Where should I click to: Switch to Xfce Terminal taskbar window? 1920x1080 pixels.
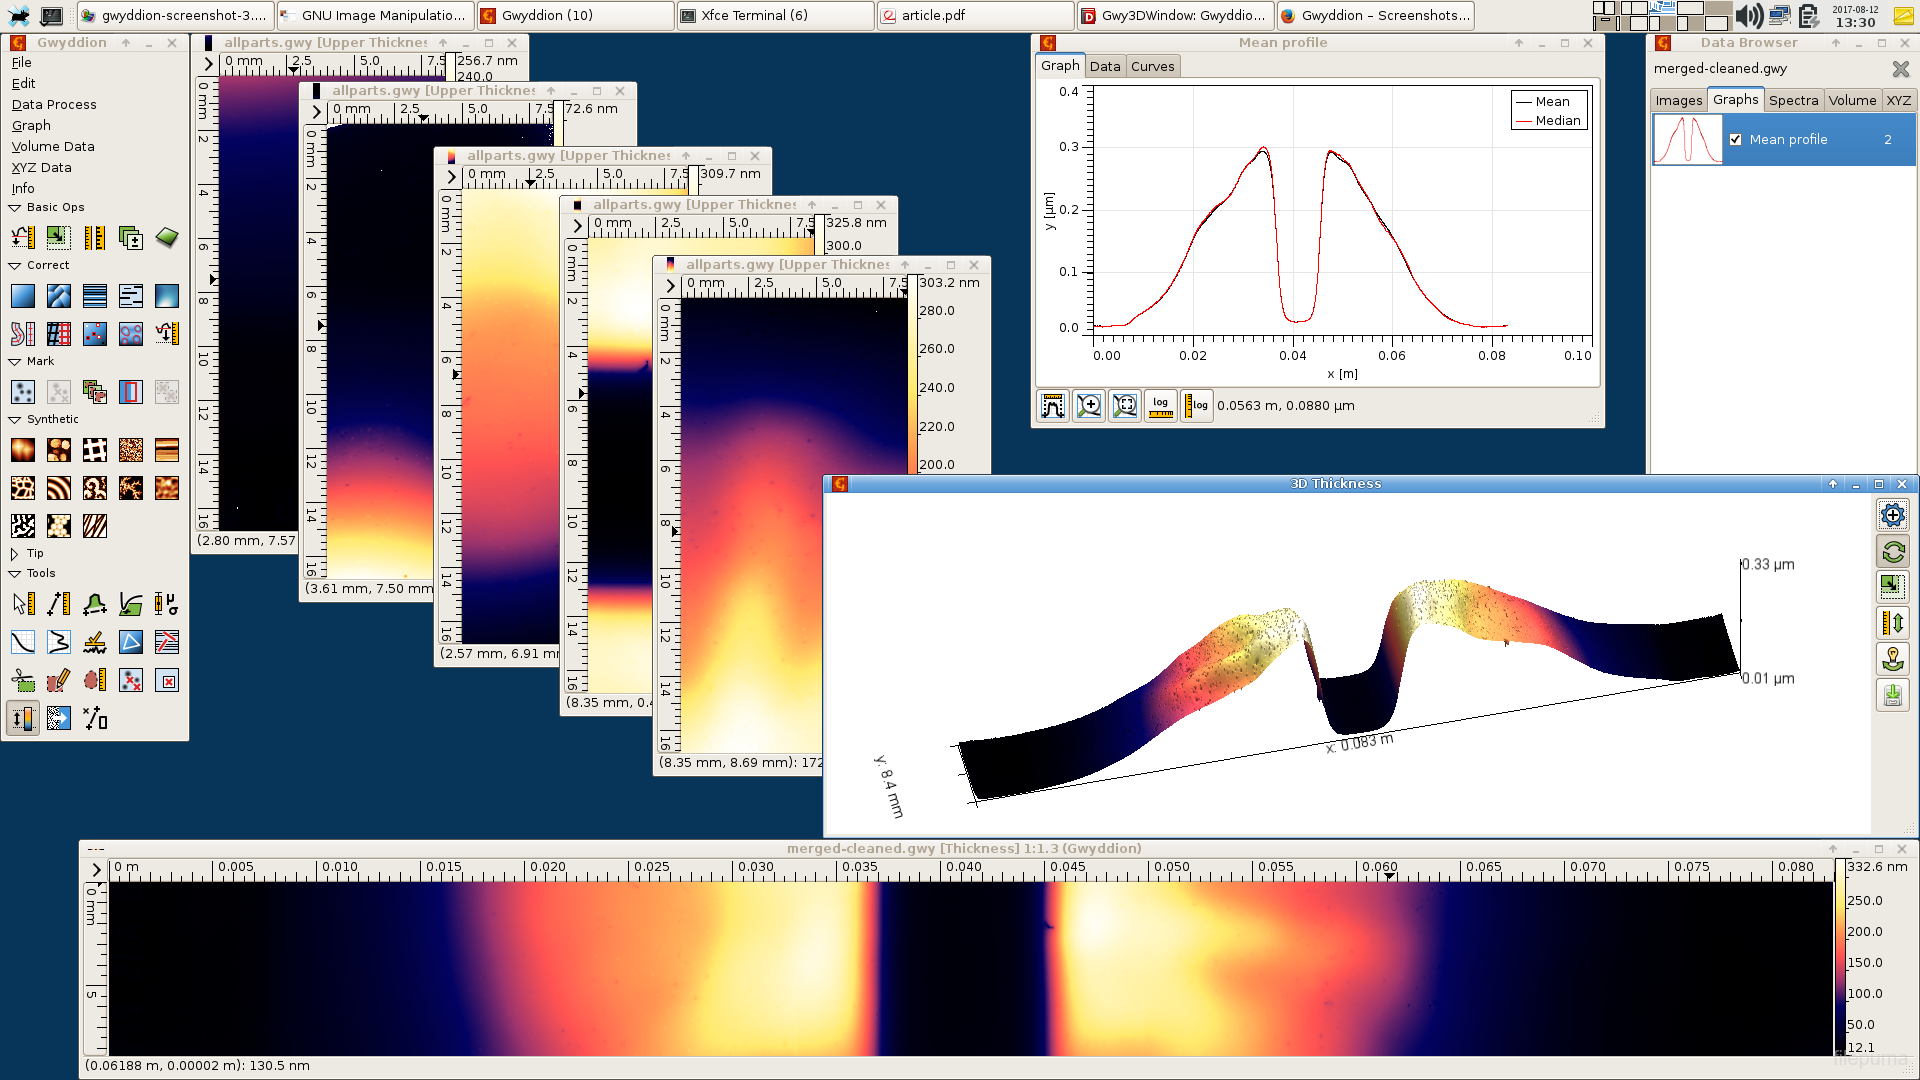(x=775, y=15)
